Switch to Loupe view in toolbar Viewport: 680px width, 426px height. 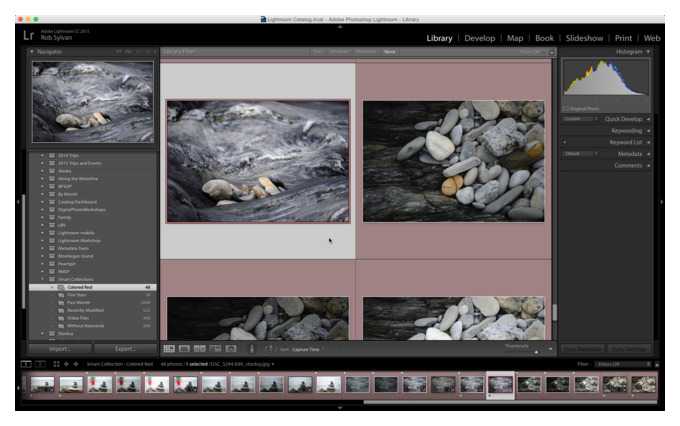click(184, 349)
